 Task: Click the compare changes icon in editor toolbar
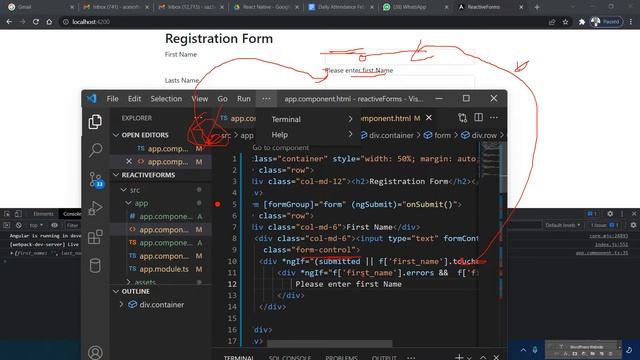pos(462,118)
